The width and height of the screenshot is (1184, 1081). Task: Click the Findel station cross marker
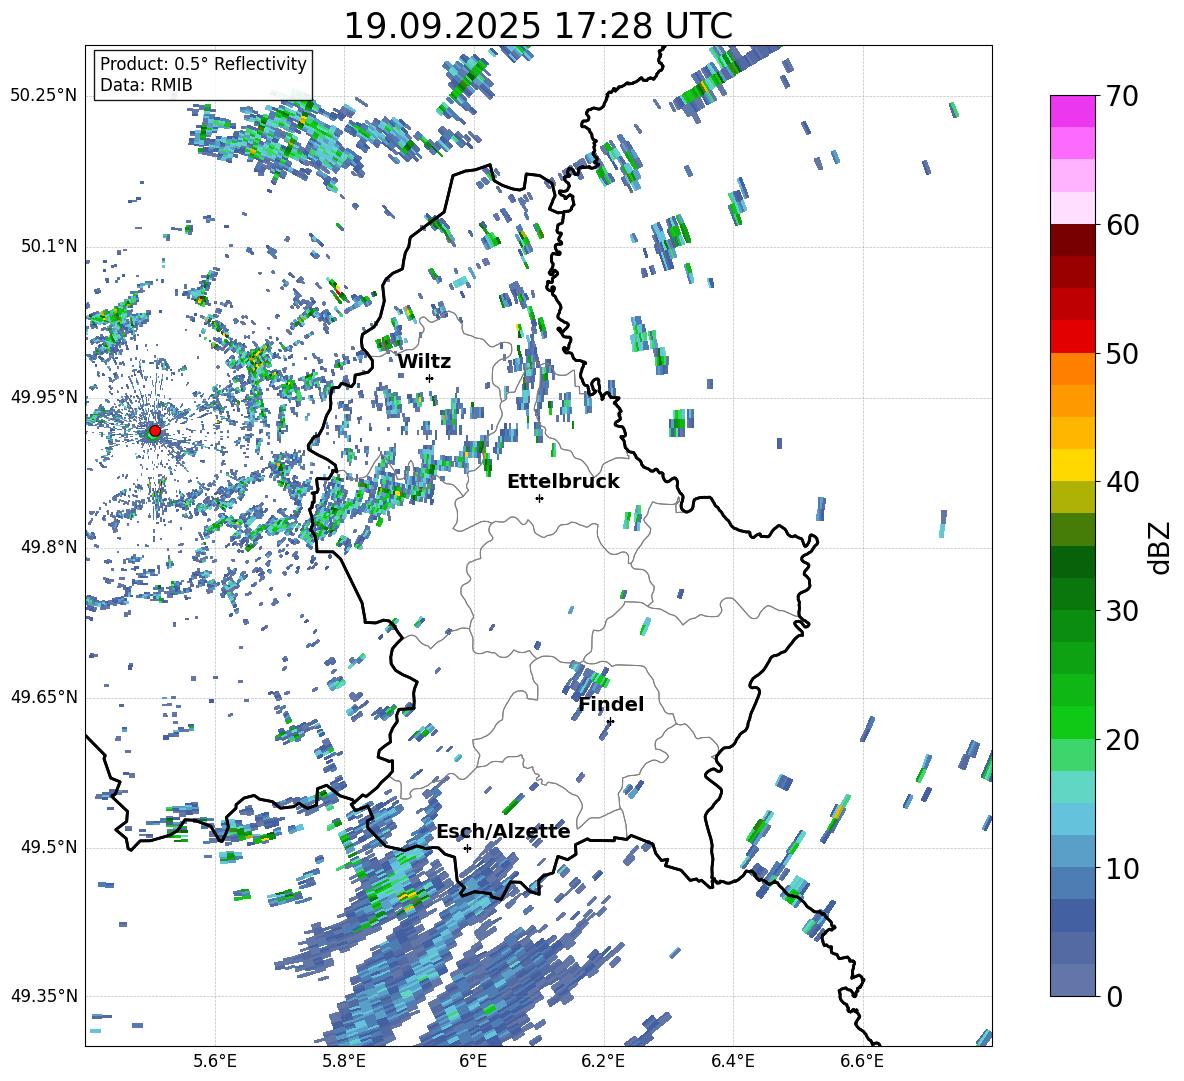coord(610,722)
